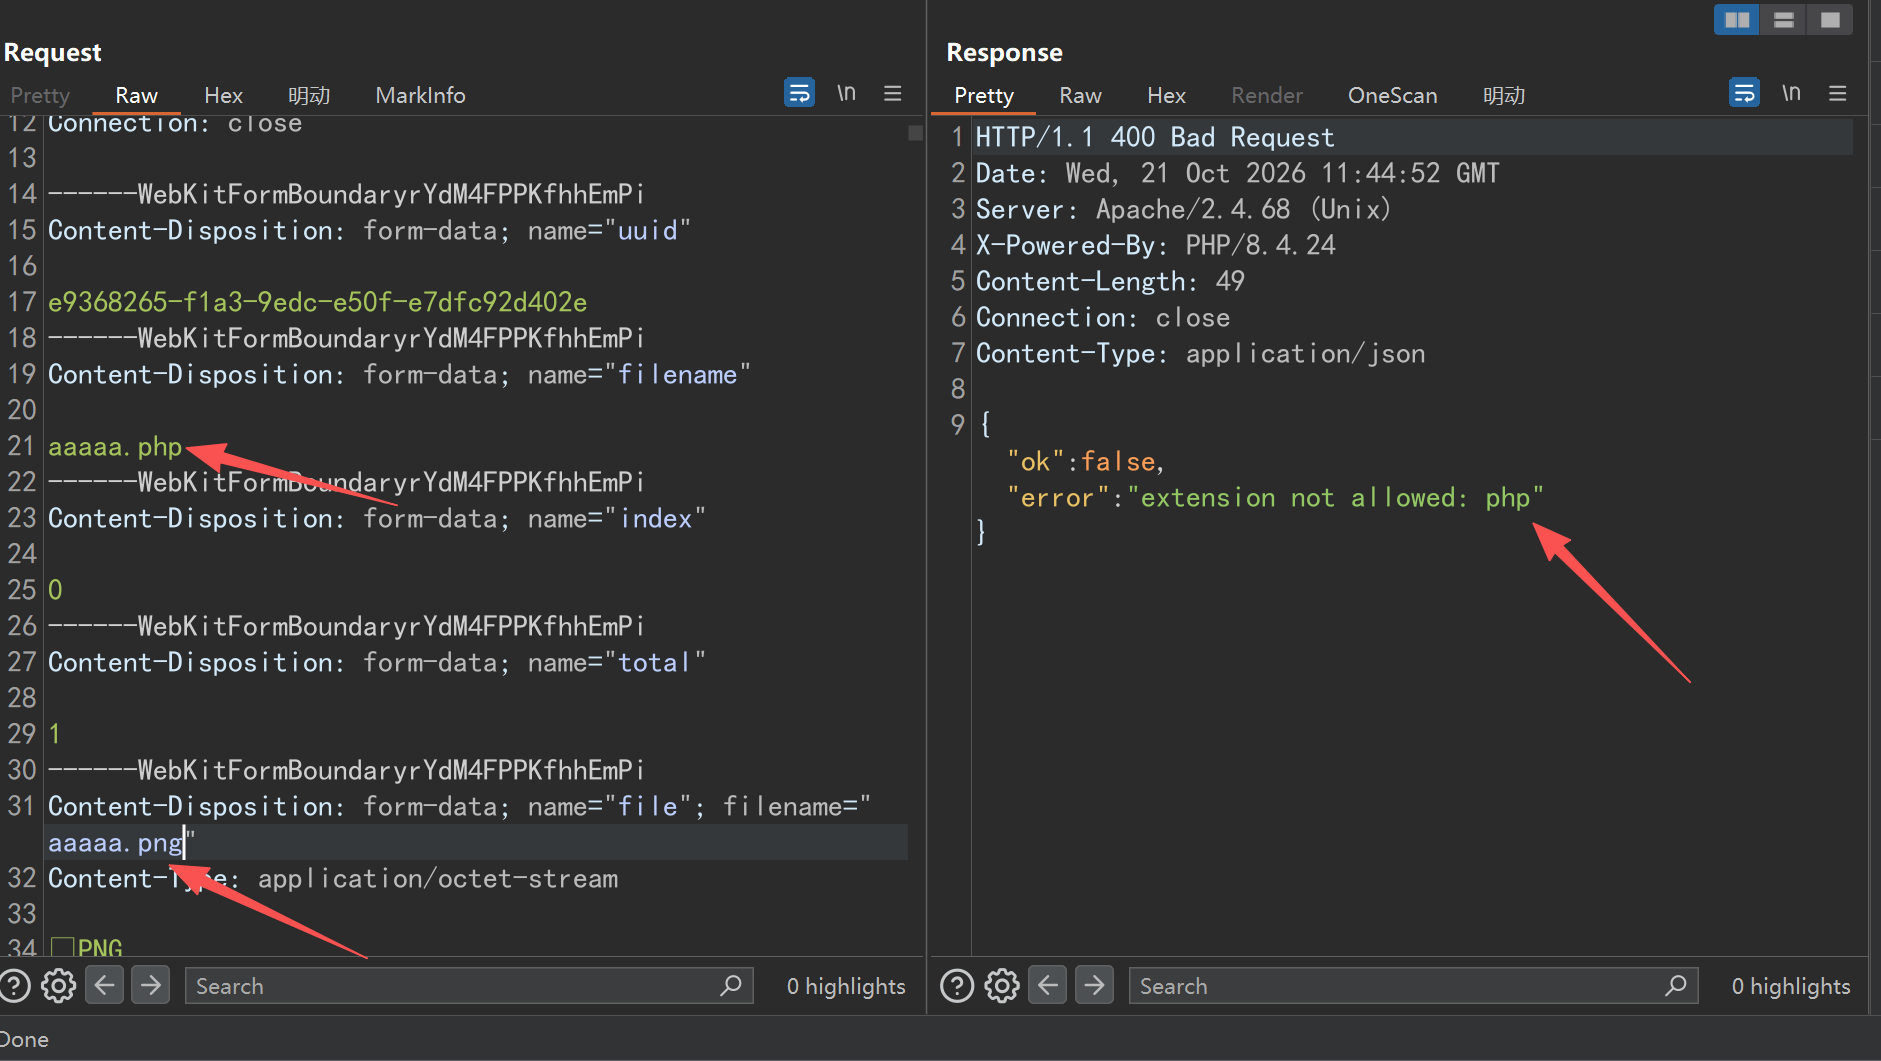
Task: Go to next match in Request search
Action: (x=151, y=986)
